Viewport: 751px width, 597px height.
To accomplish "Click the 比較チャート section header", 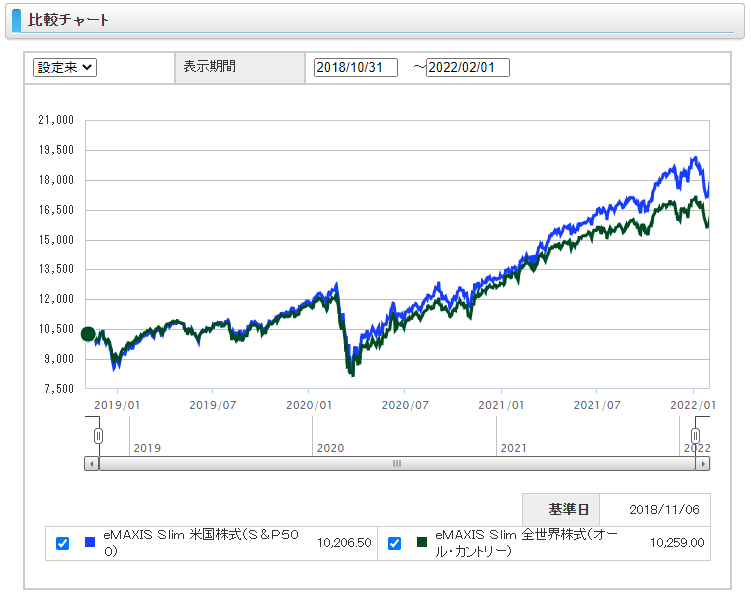I will (x=69, y=20).
